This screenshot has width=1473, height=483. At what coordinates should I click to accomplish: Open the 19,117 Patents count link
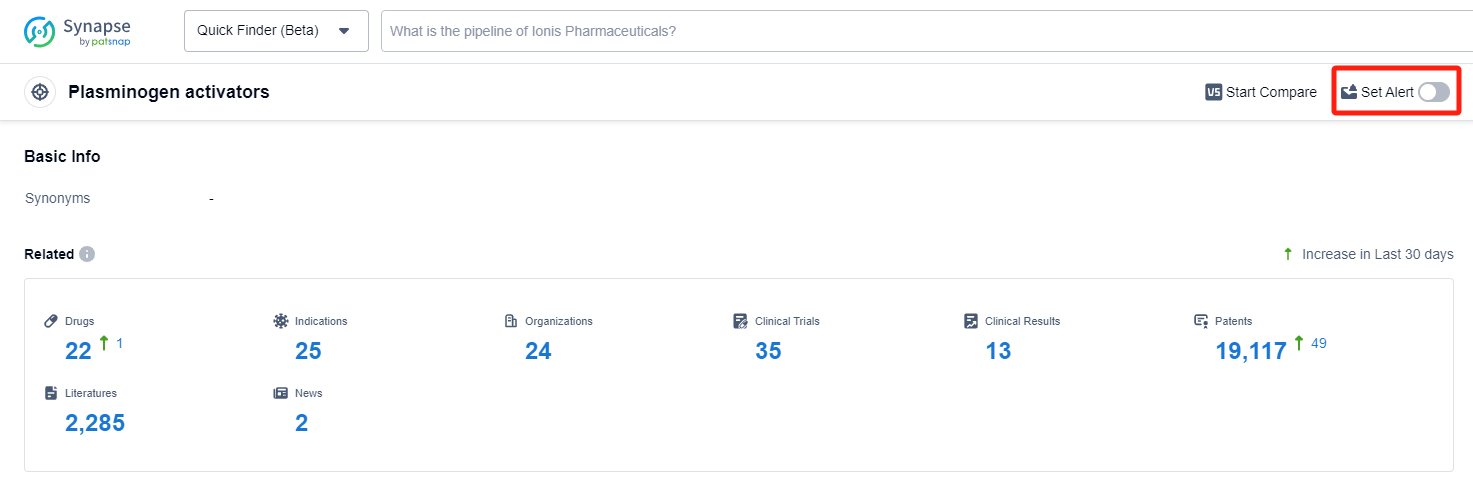point(1250,351)
